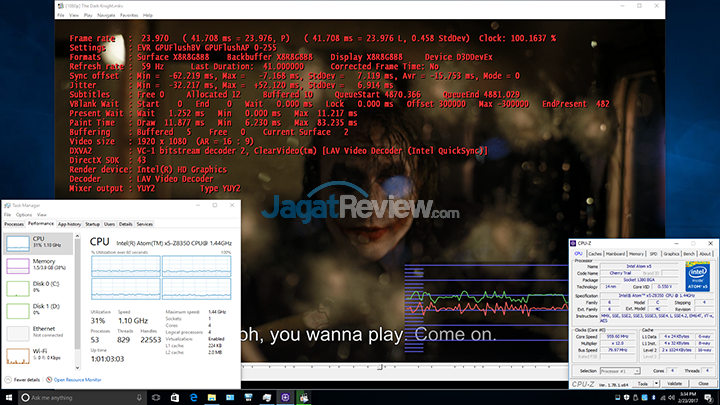The height and width of the screenshot is (405, 720).
Task: Switch to the App history tab
Action: tap(69, 224)
